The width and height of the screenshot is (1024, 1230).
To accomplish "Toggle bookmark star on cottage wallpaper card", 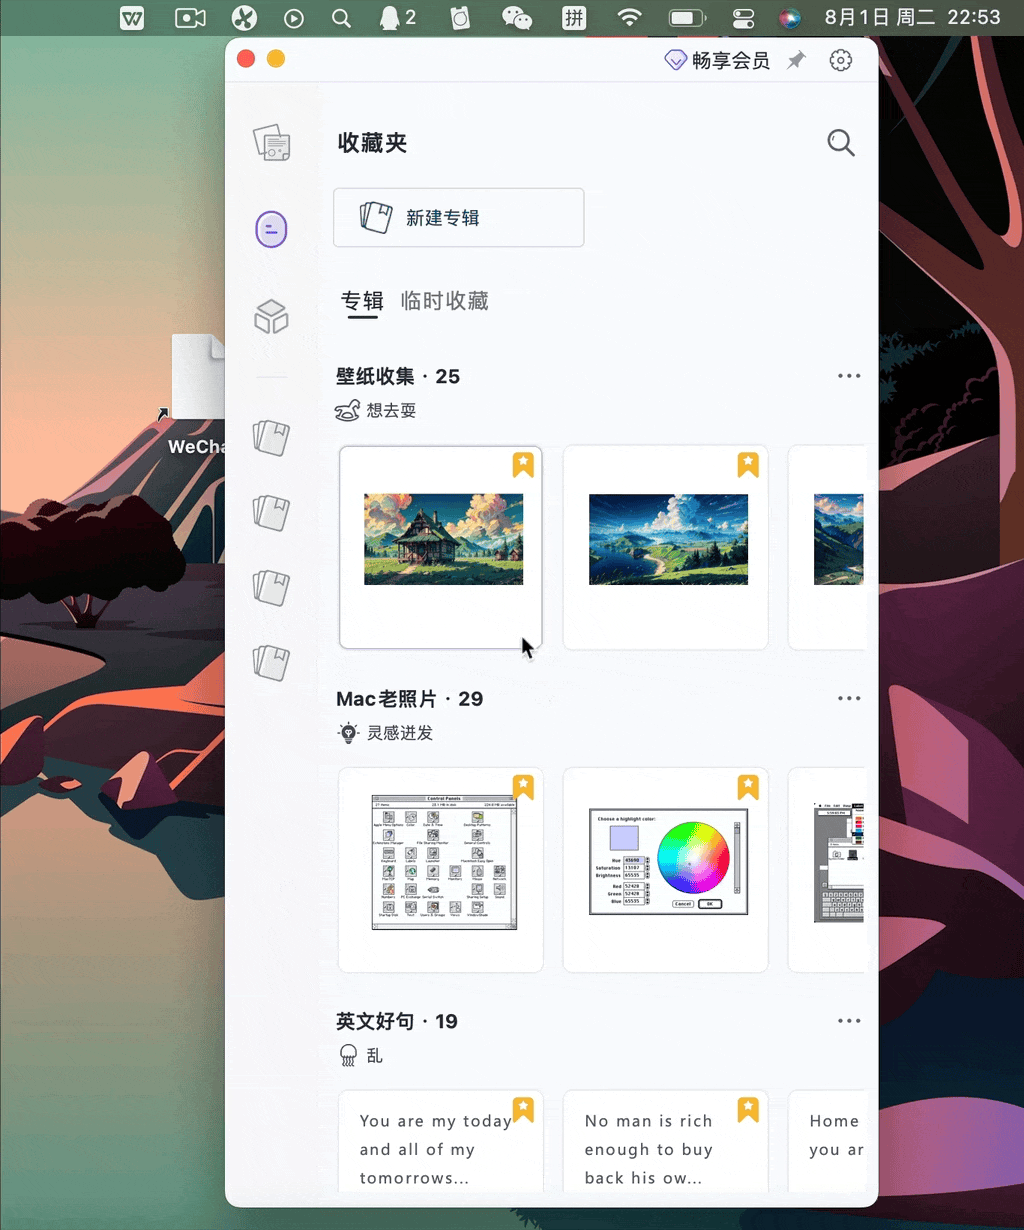I will [523, 464].
